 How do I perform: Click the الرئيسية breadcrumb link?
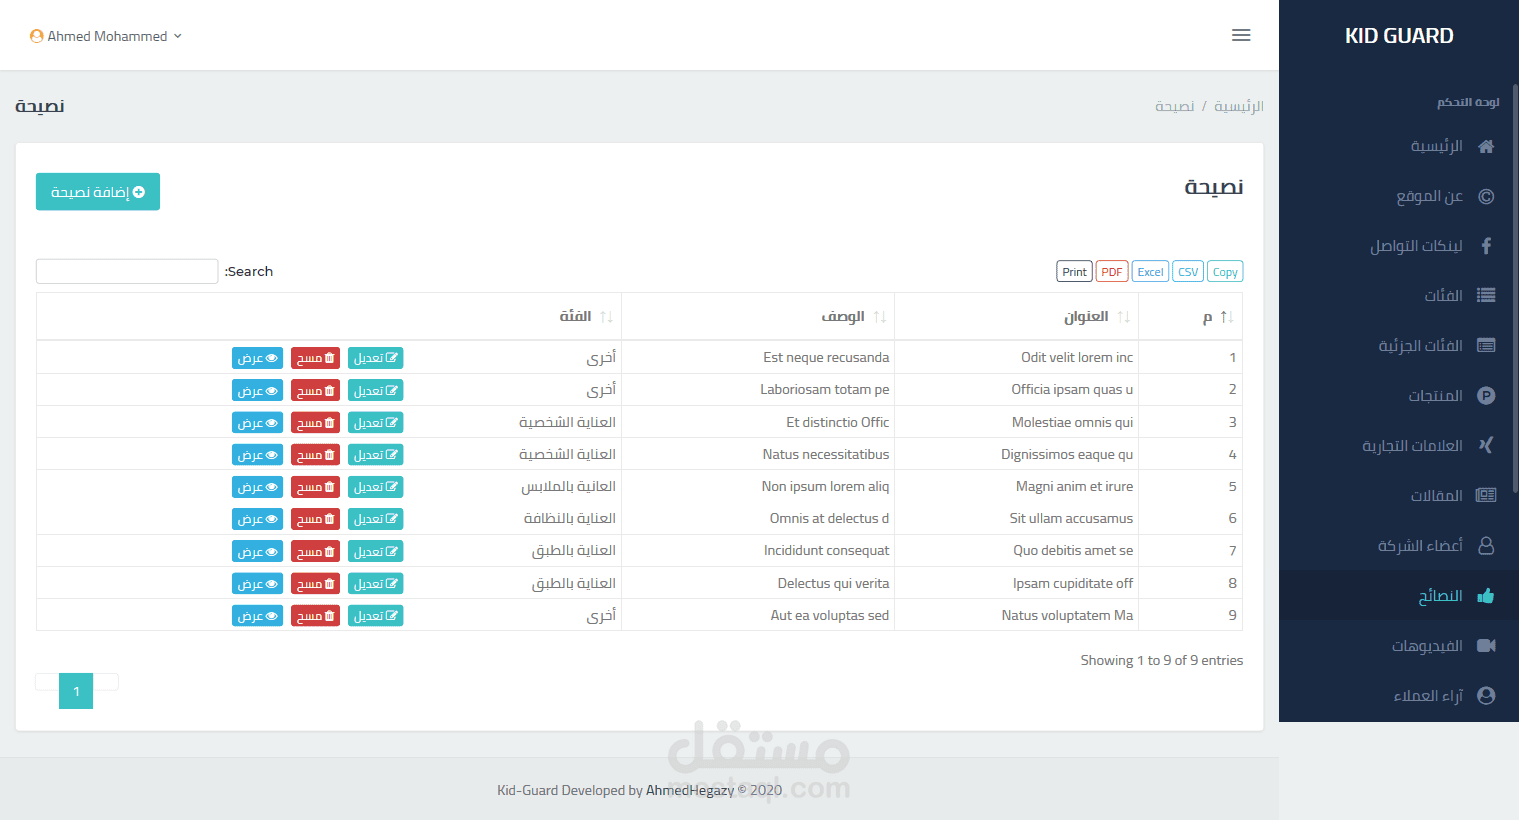click(1239, 106)
